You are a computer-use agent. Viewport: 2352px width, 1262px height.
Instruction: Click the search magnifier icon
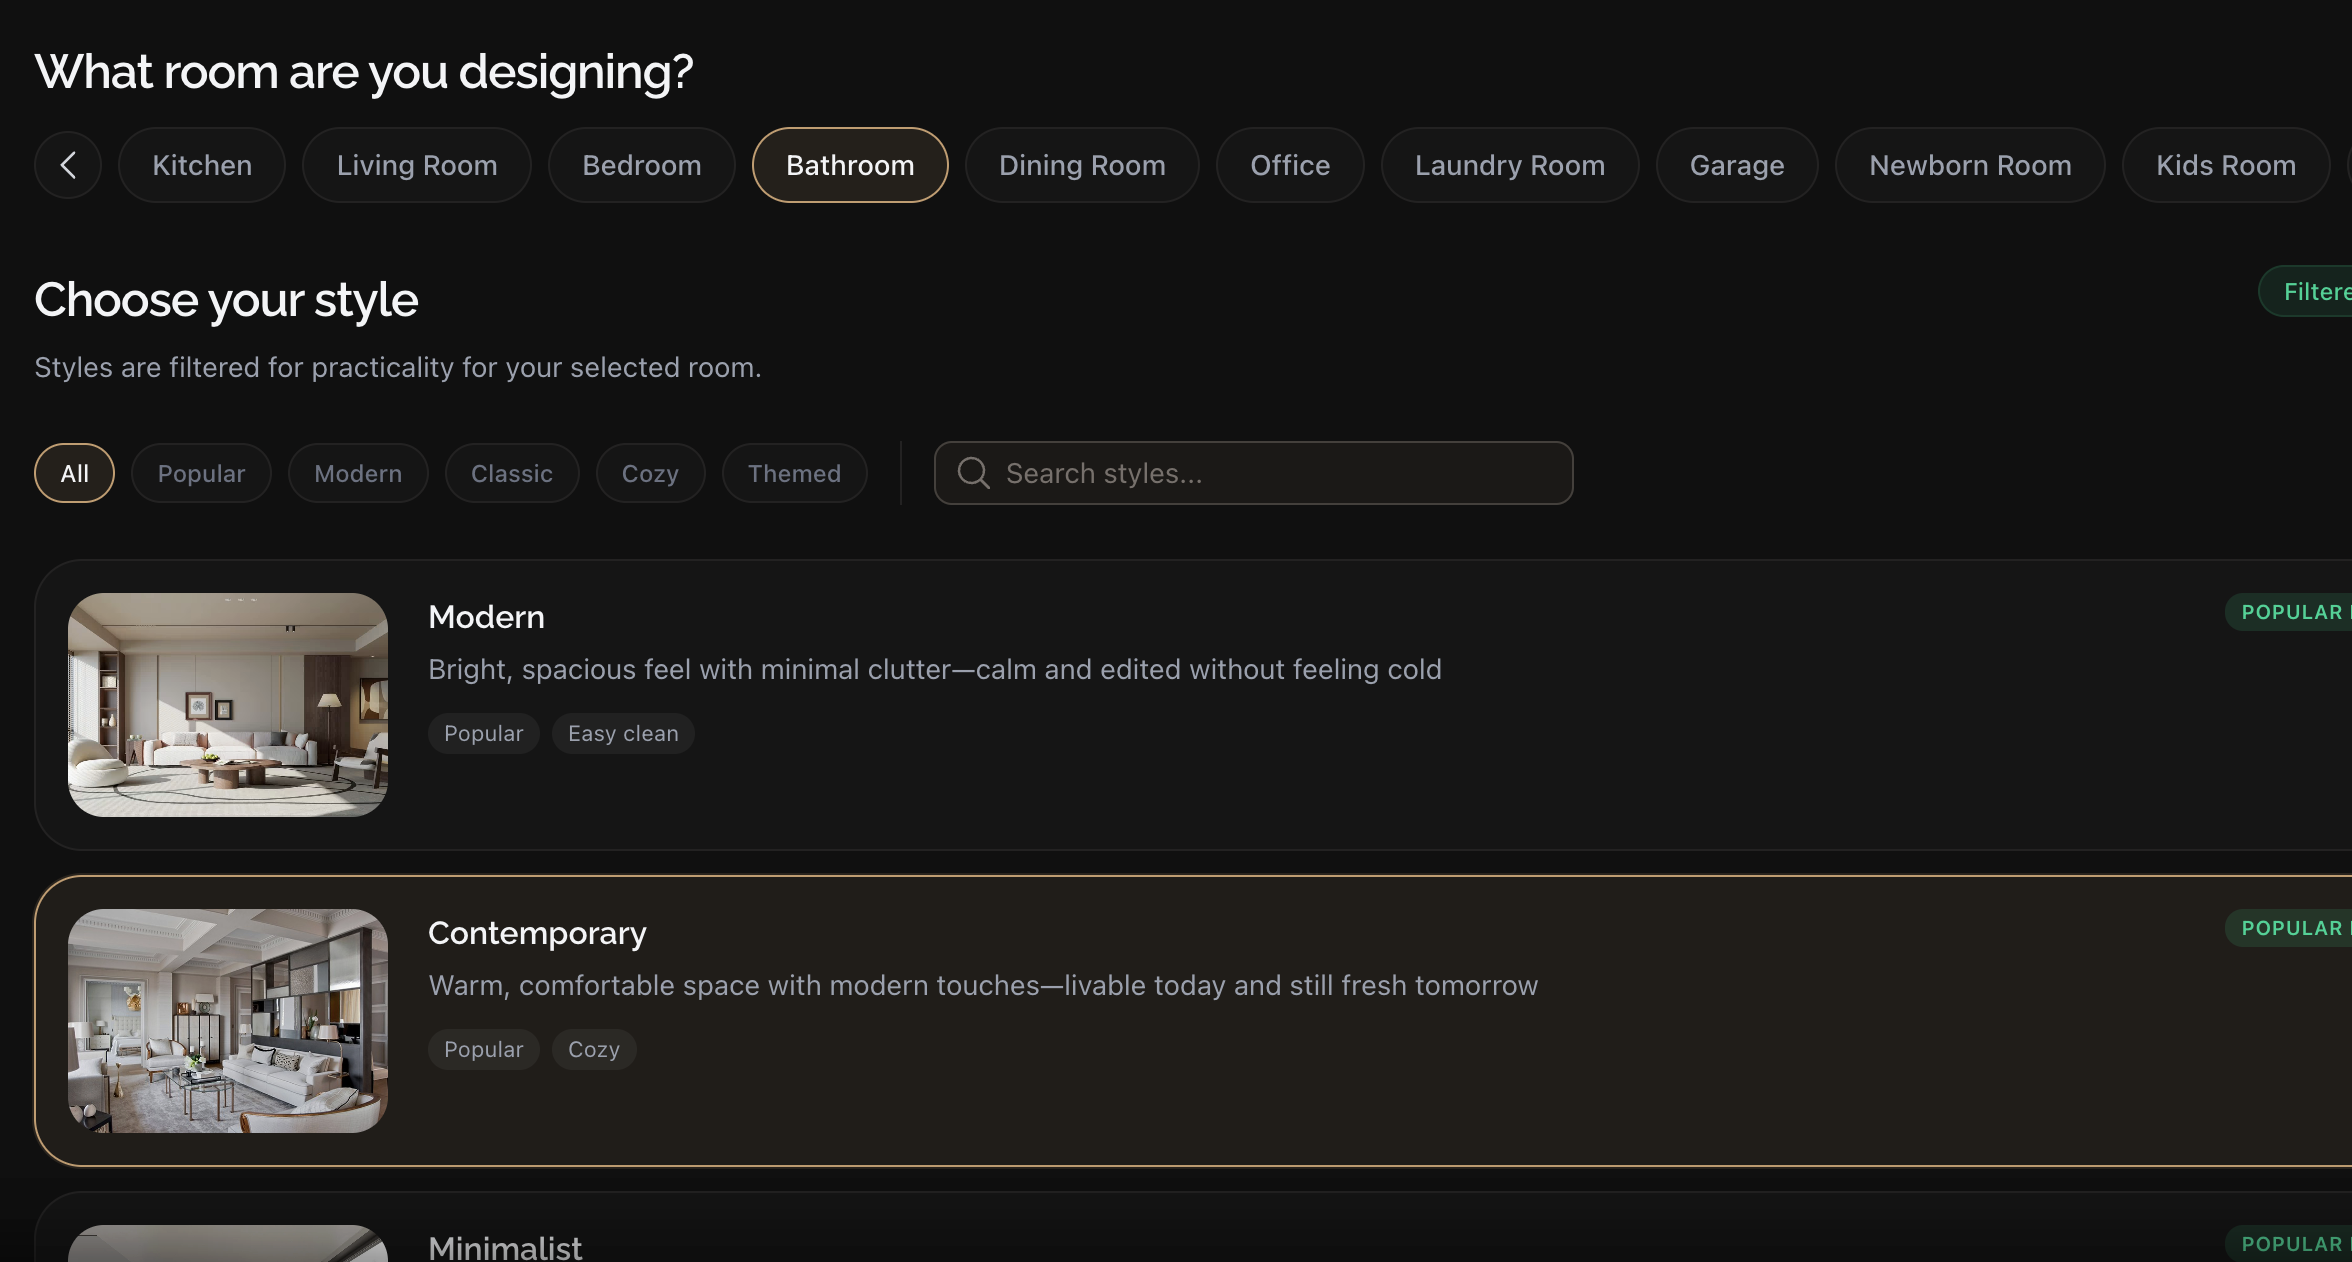[x=973, y=473]
